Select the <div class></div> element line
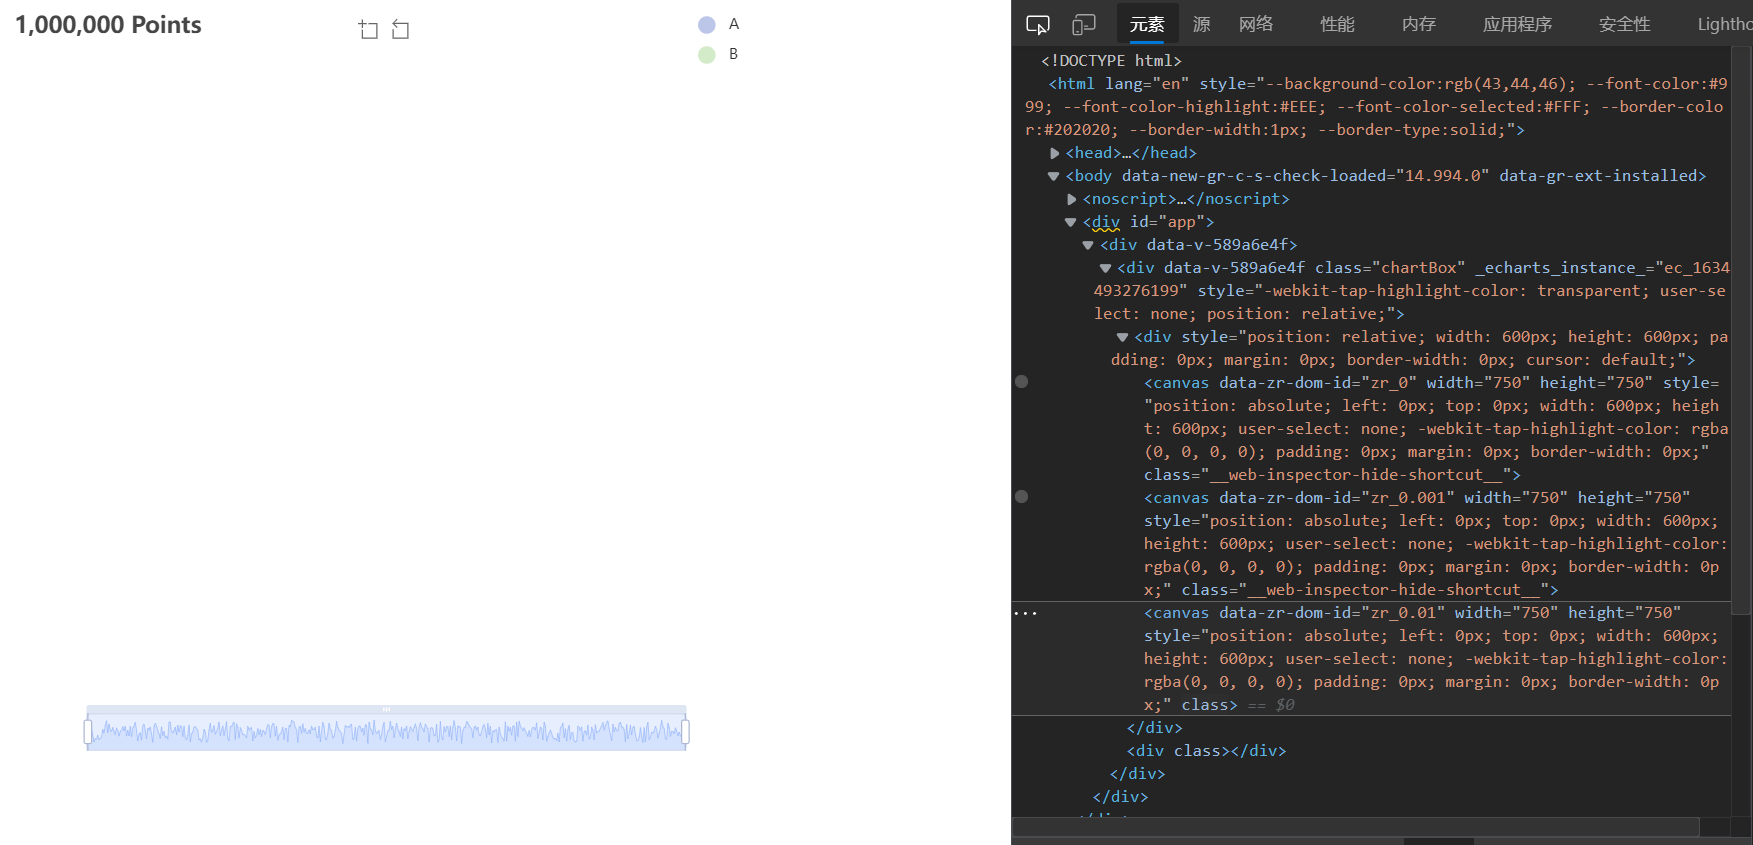The height and width of the screenshot is (845, 1753). (x=1206, y=751)
